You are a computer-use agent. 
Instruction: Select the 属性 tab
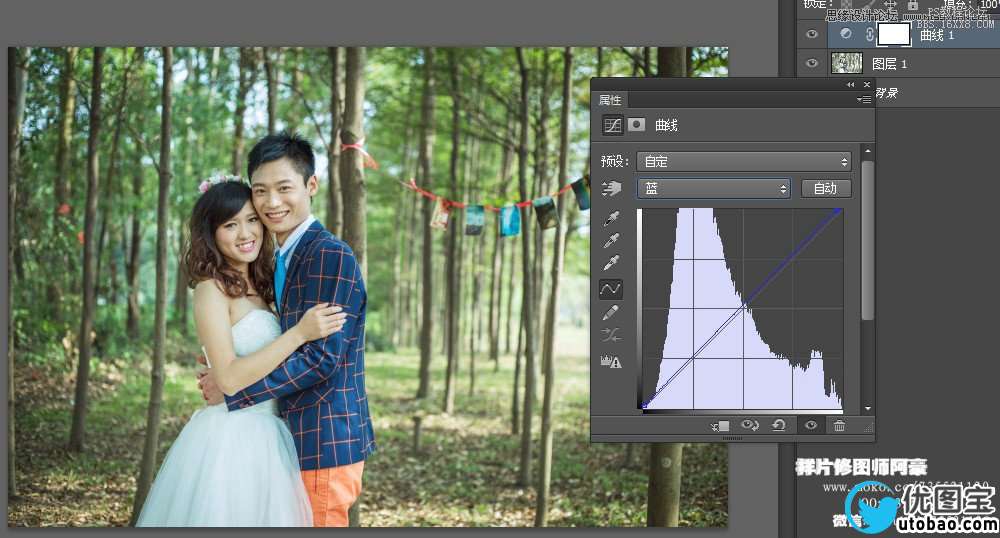[610, 100]
